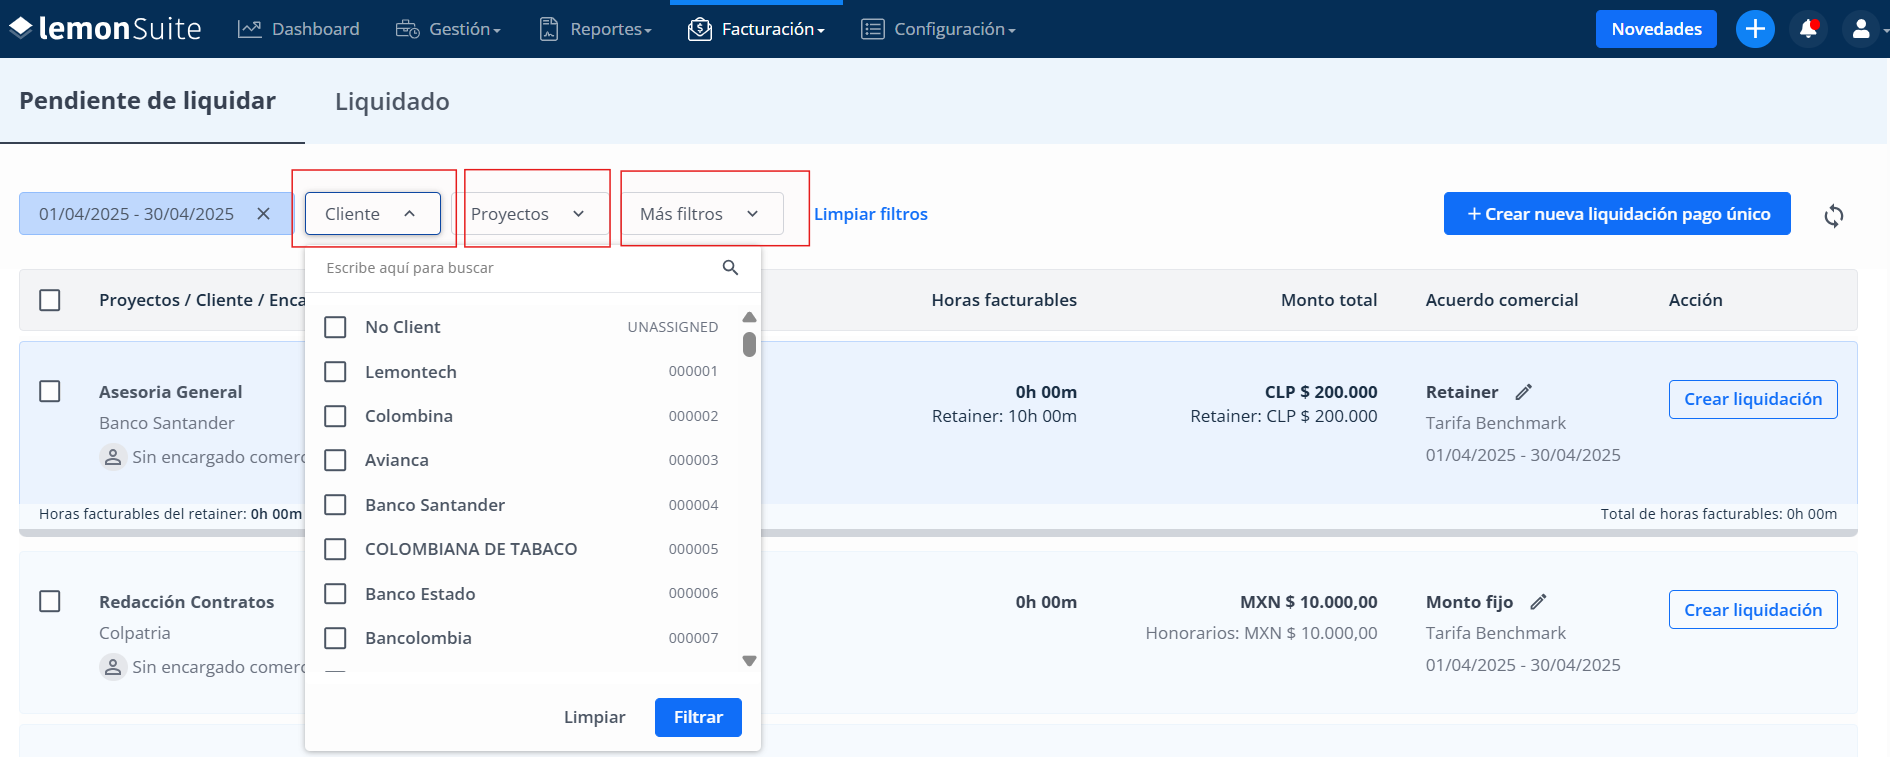
Task: Click the Horas facturables column header
Action: [1004, 300]
